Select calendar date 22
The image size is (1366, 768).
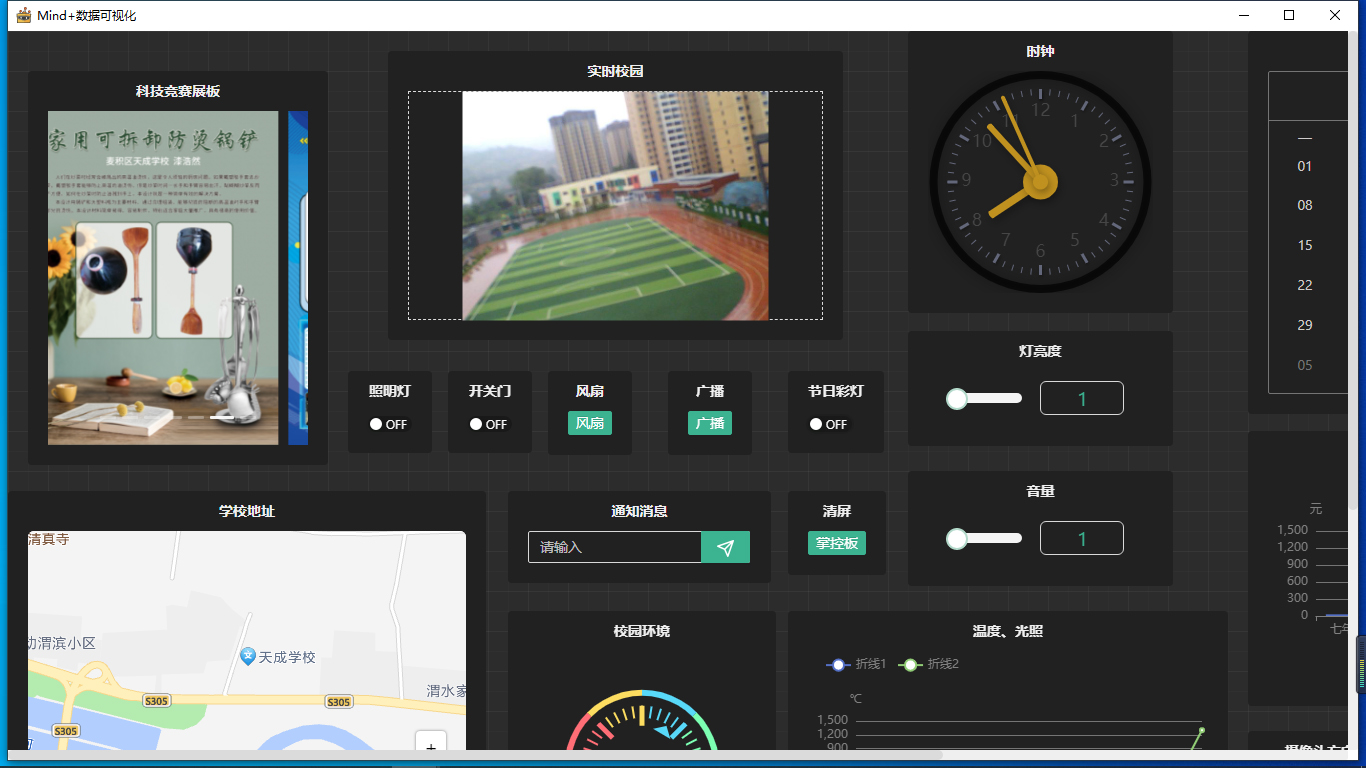click(x=1305, y=285)
